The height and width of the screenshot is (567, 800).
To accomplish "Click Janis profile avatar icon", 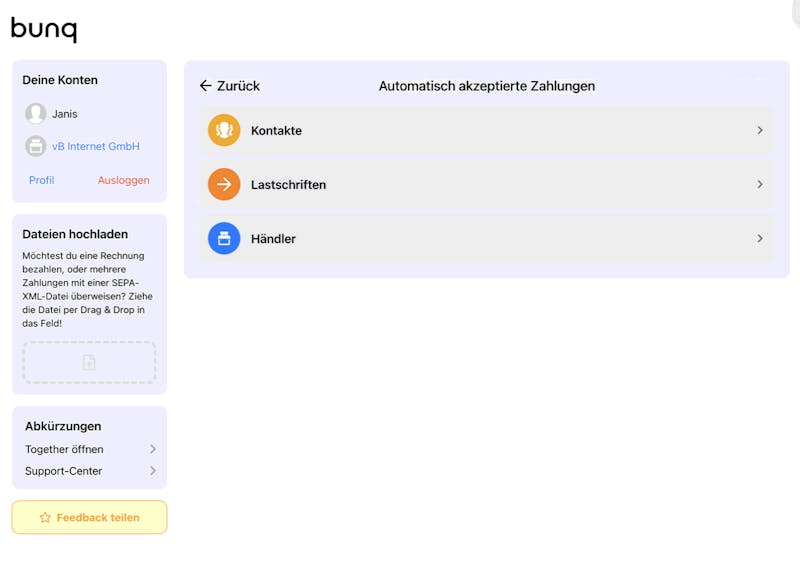I will (x=36, y=113).
